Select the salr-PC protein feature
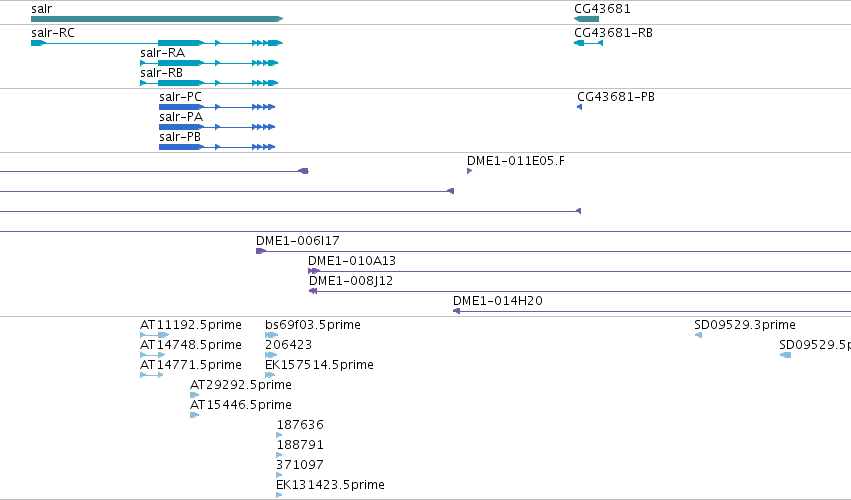Viewport: 851px width, 500px height. pos(217,107)
